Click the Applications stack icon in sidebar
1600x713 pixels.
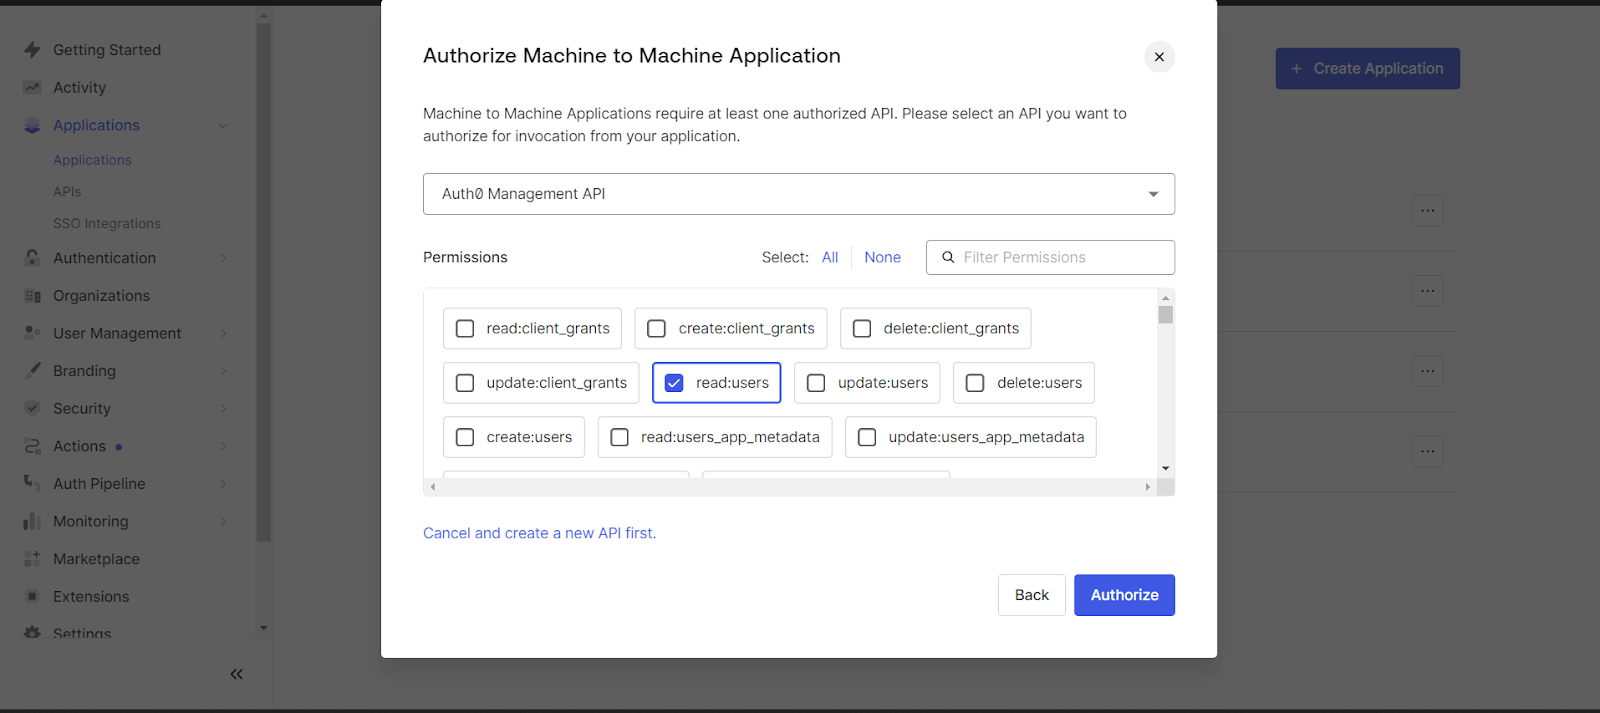pyautogui.click(x=32, y=125)
